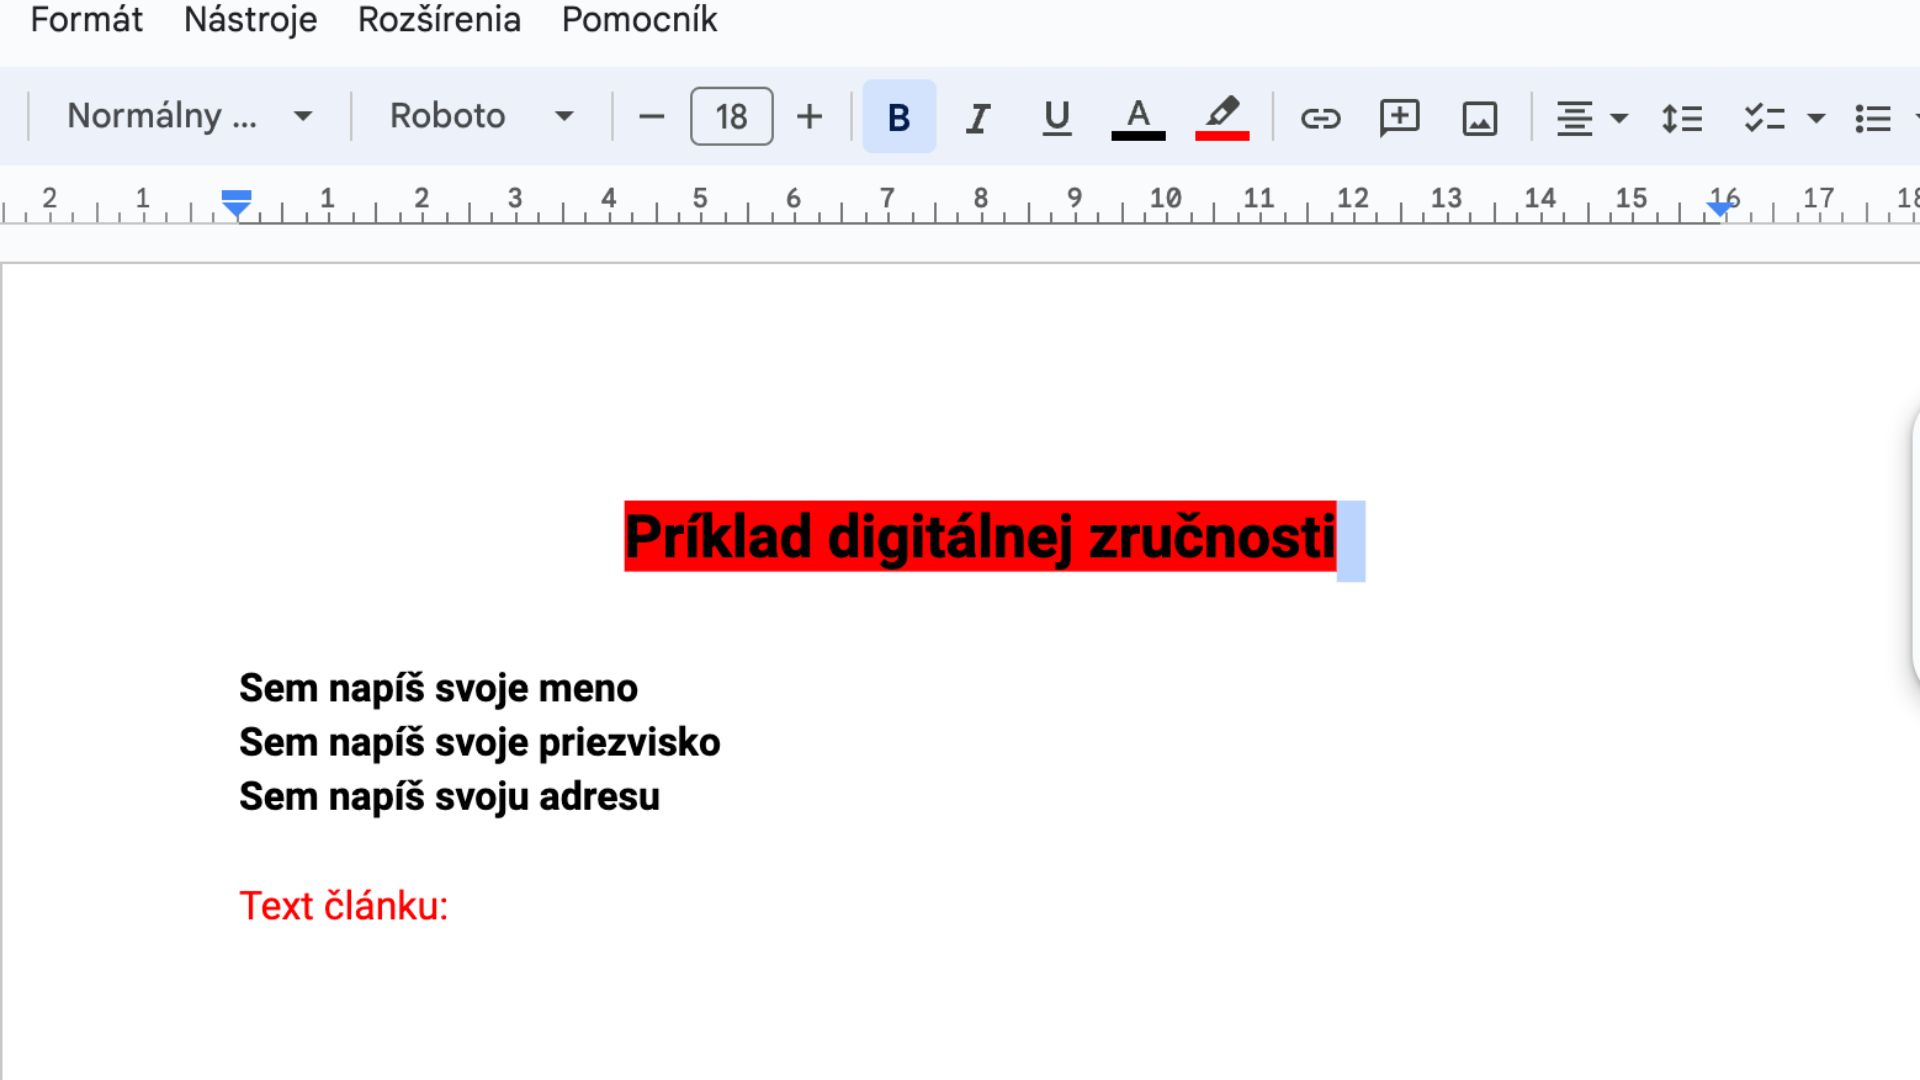Insert an image
The height and width of the screenshot is (1080, 1920).
click(1479, 117)
